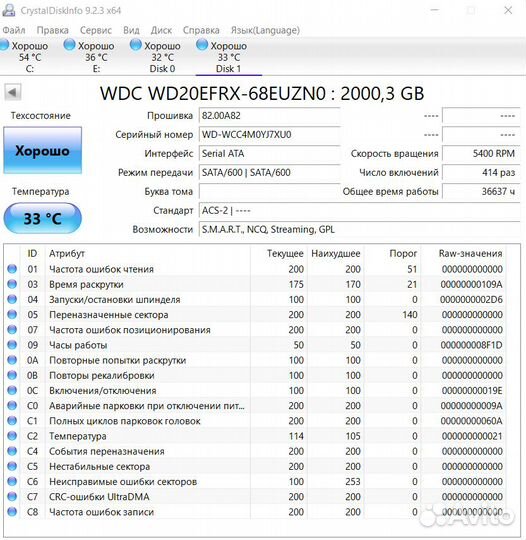Click the Хорошо health status button
The height and width of the screenshot is (540, 526).
tap(42, 150)
